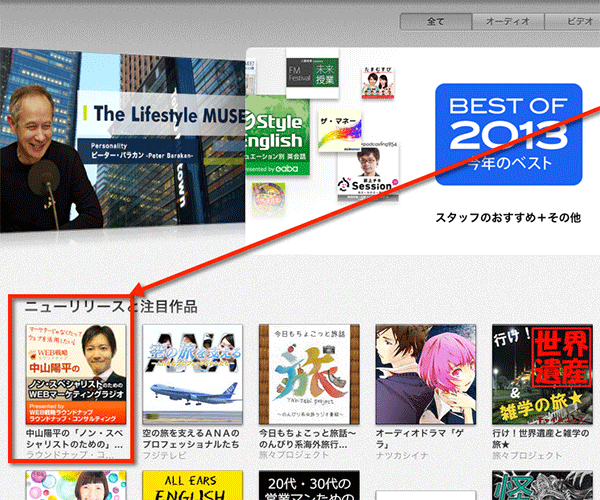Viewport: 600px width, 500px height.
Task: Open The Lifestyle MUSEUM banner
Action: point(122,140)
